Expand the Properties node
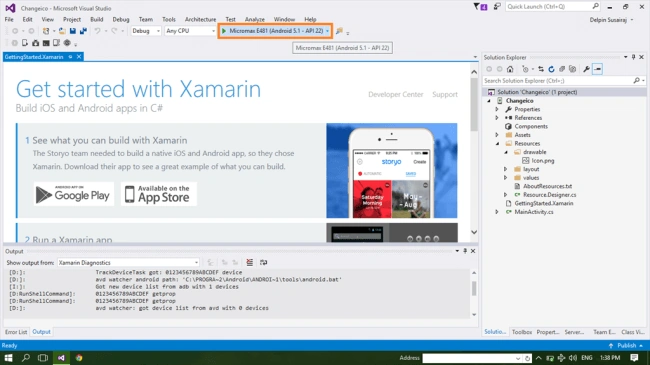Image resolution: width=650 pixels, height=365 pixels. pos(497,110)
